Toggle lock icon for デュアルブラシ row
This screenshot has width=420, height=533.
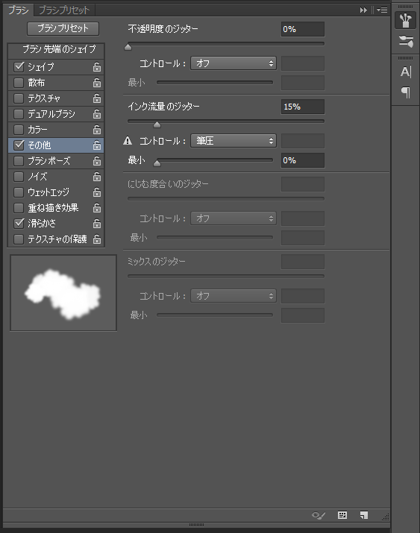[97, 114]
